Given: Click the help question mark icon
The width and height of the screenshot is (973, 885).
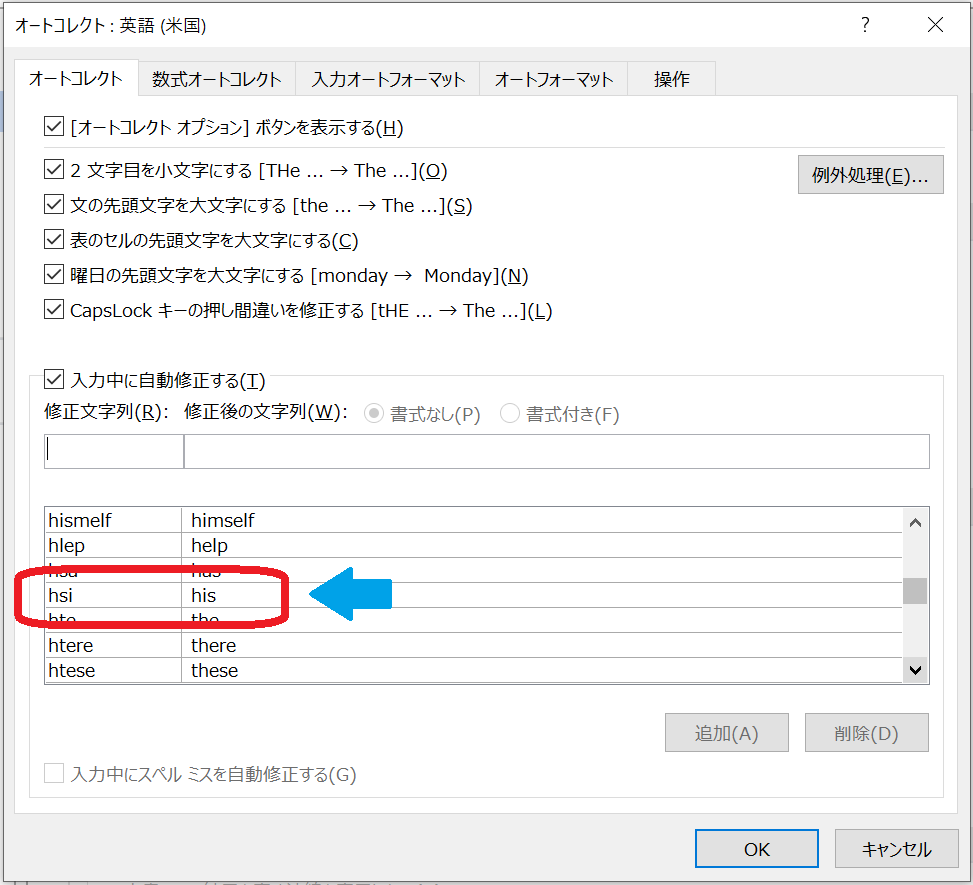Looking at the screenshot, I should coord(865,25).
